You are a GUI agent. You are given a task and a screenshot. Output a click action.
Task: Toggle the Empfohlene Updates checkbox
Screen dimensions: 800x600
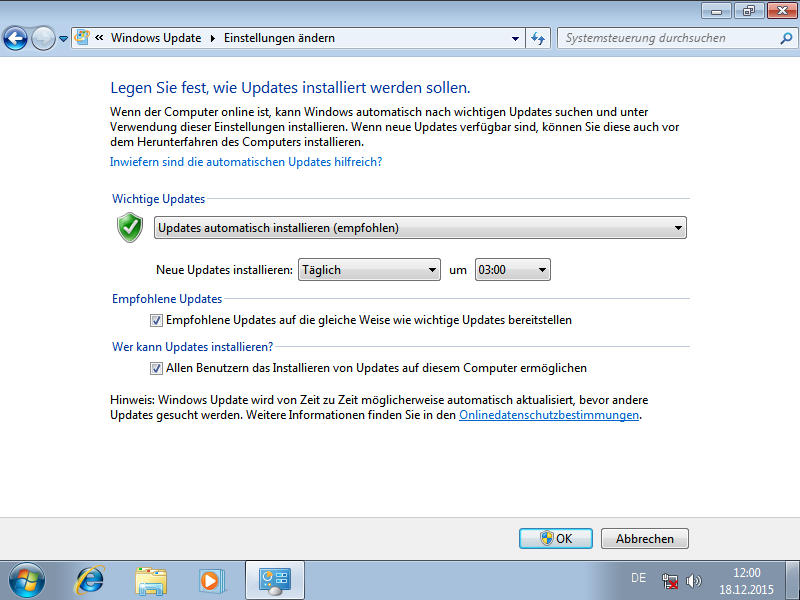coord(156,320)
